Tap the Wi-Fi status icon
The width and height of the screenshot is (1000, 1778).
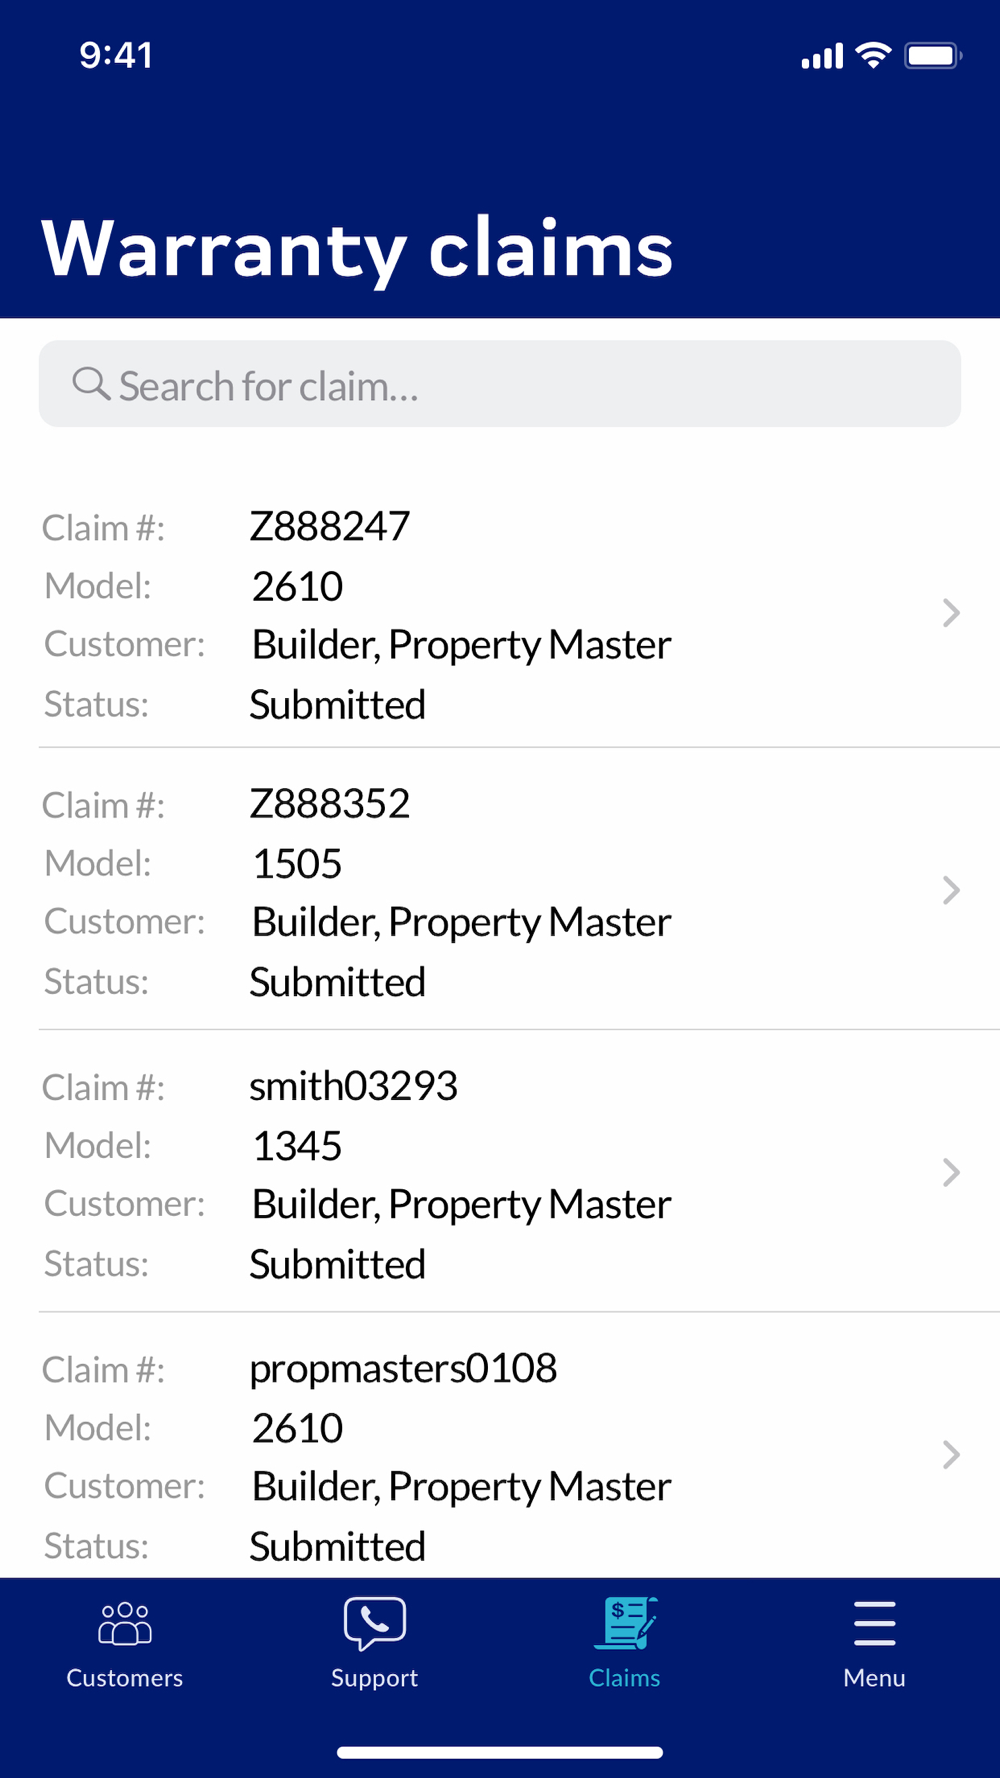click(x=874, y=56)
